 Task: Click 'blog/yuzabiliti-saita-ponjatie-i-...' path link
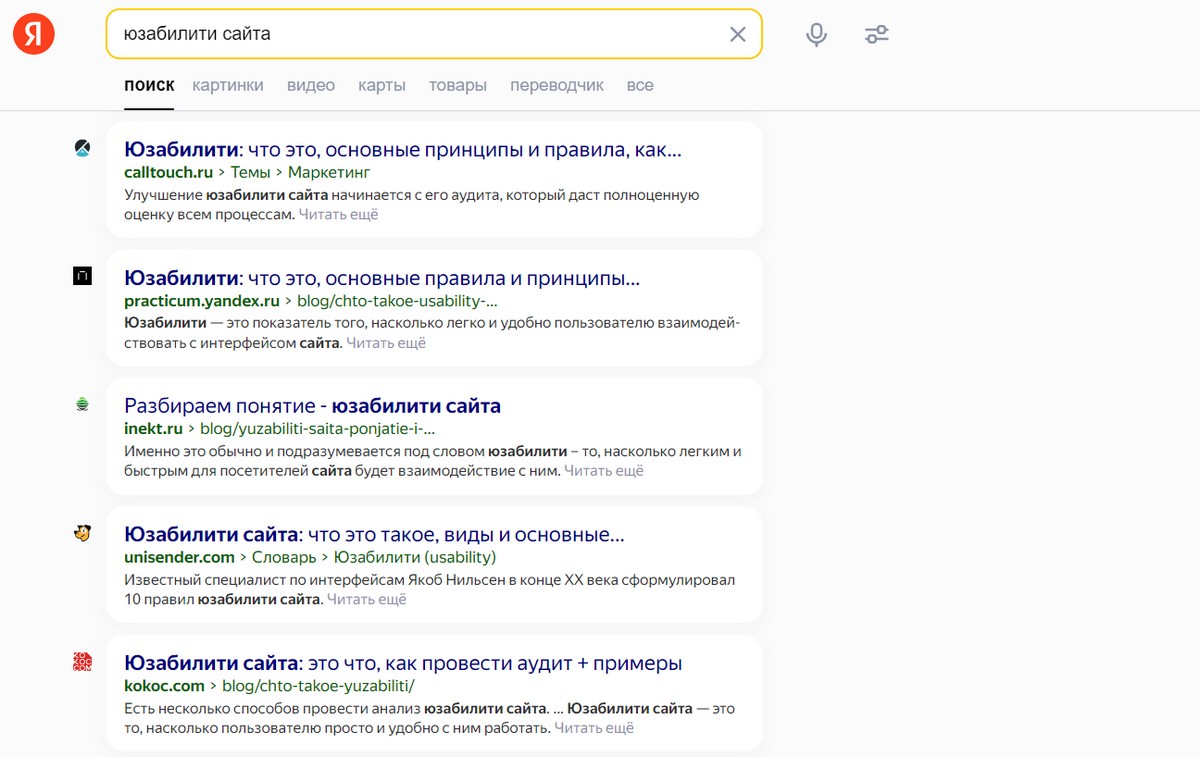317,429
